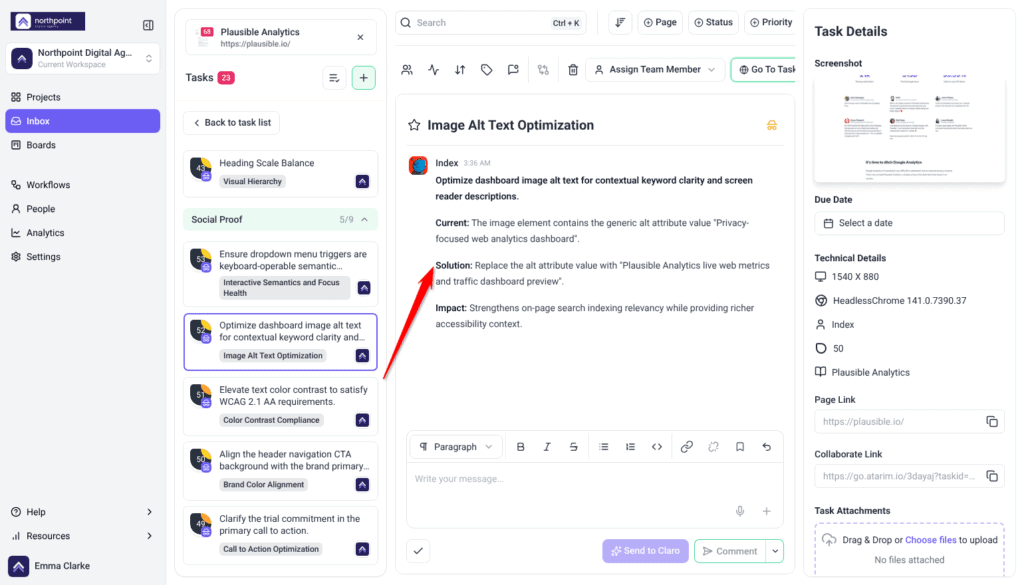
Task: Mark task complete with checkmark button
Action: [419, 551]
